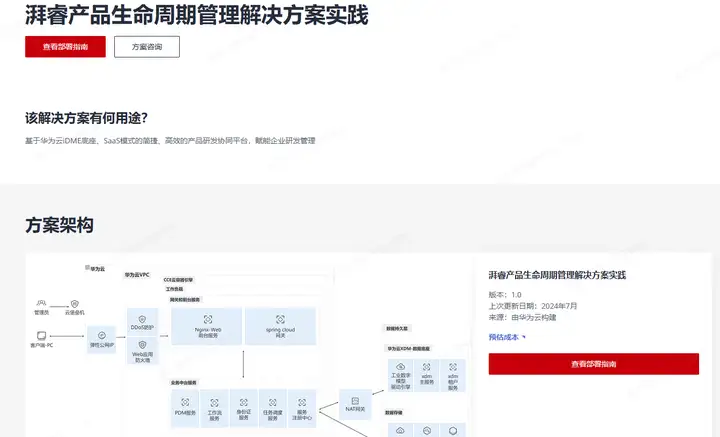The image size is (720, 437).
Task: Click the page title 湃睿产品生命周期管理解决方案实践
Action: coord(197,15)
